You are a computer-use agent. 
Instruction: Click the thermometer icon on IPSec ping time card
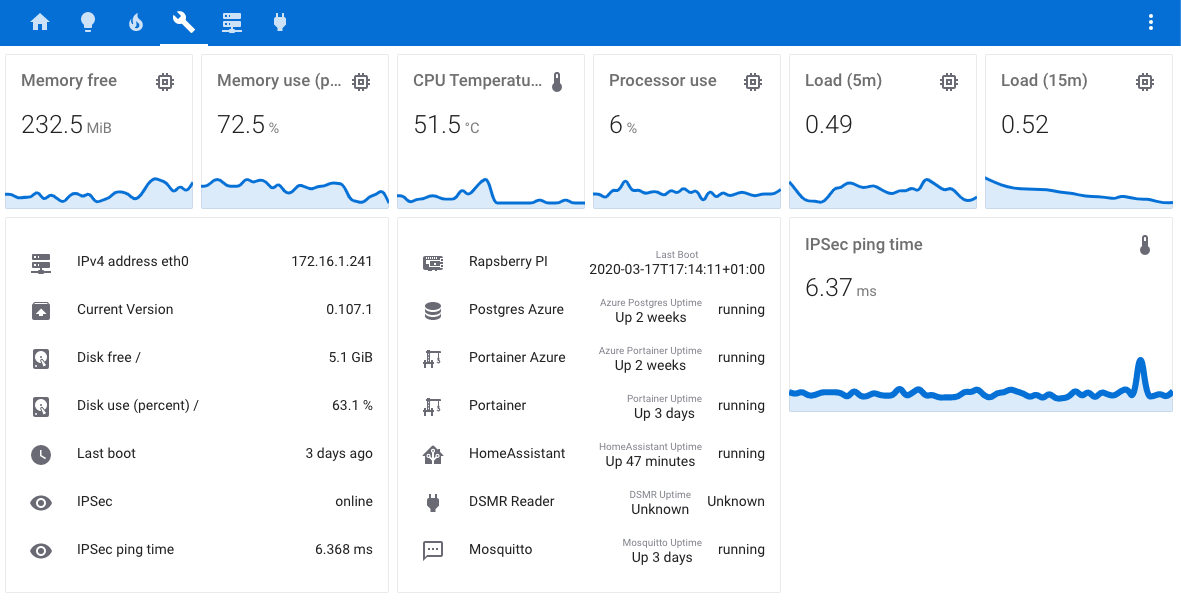pos(1146,244)
